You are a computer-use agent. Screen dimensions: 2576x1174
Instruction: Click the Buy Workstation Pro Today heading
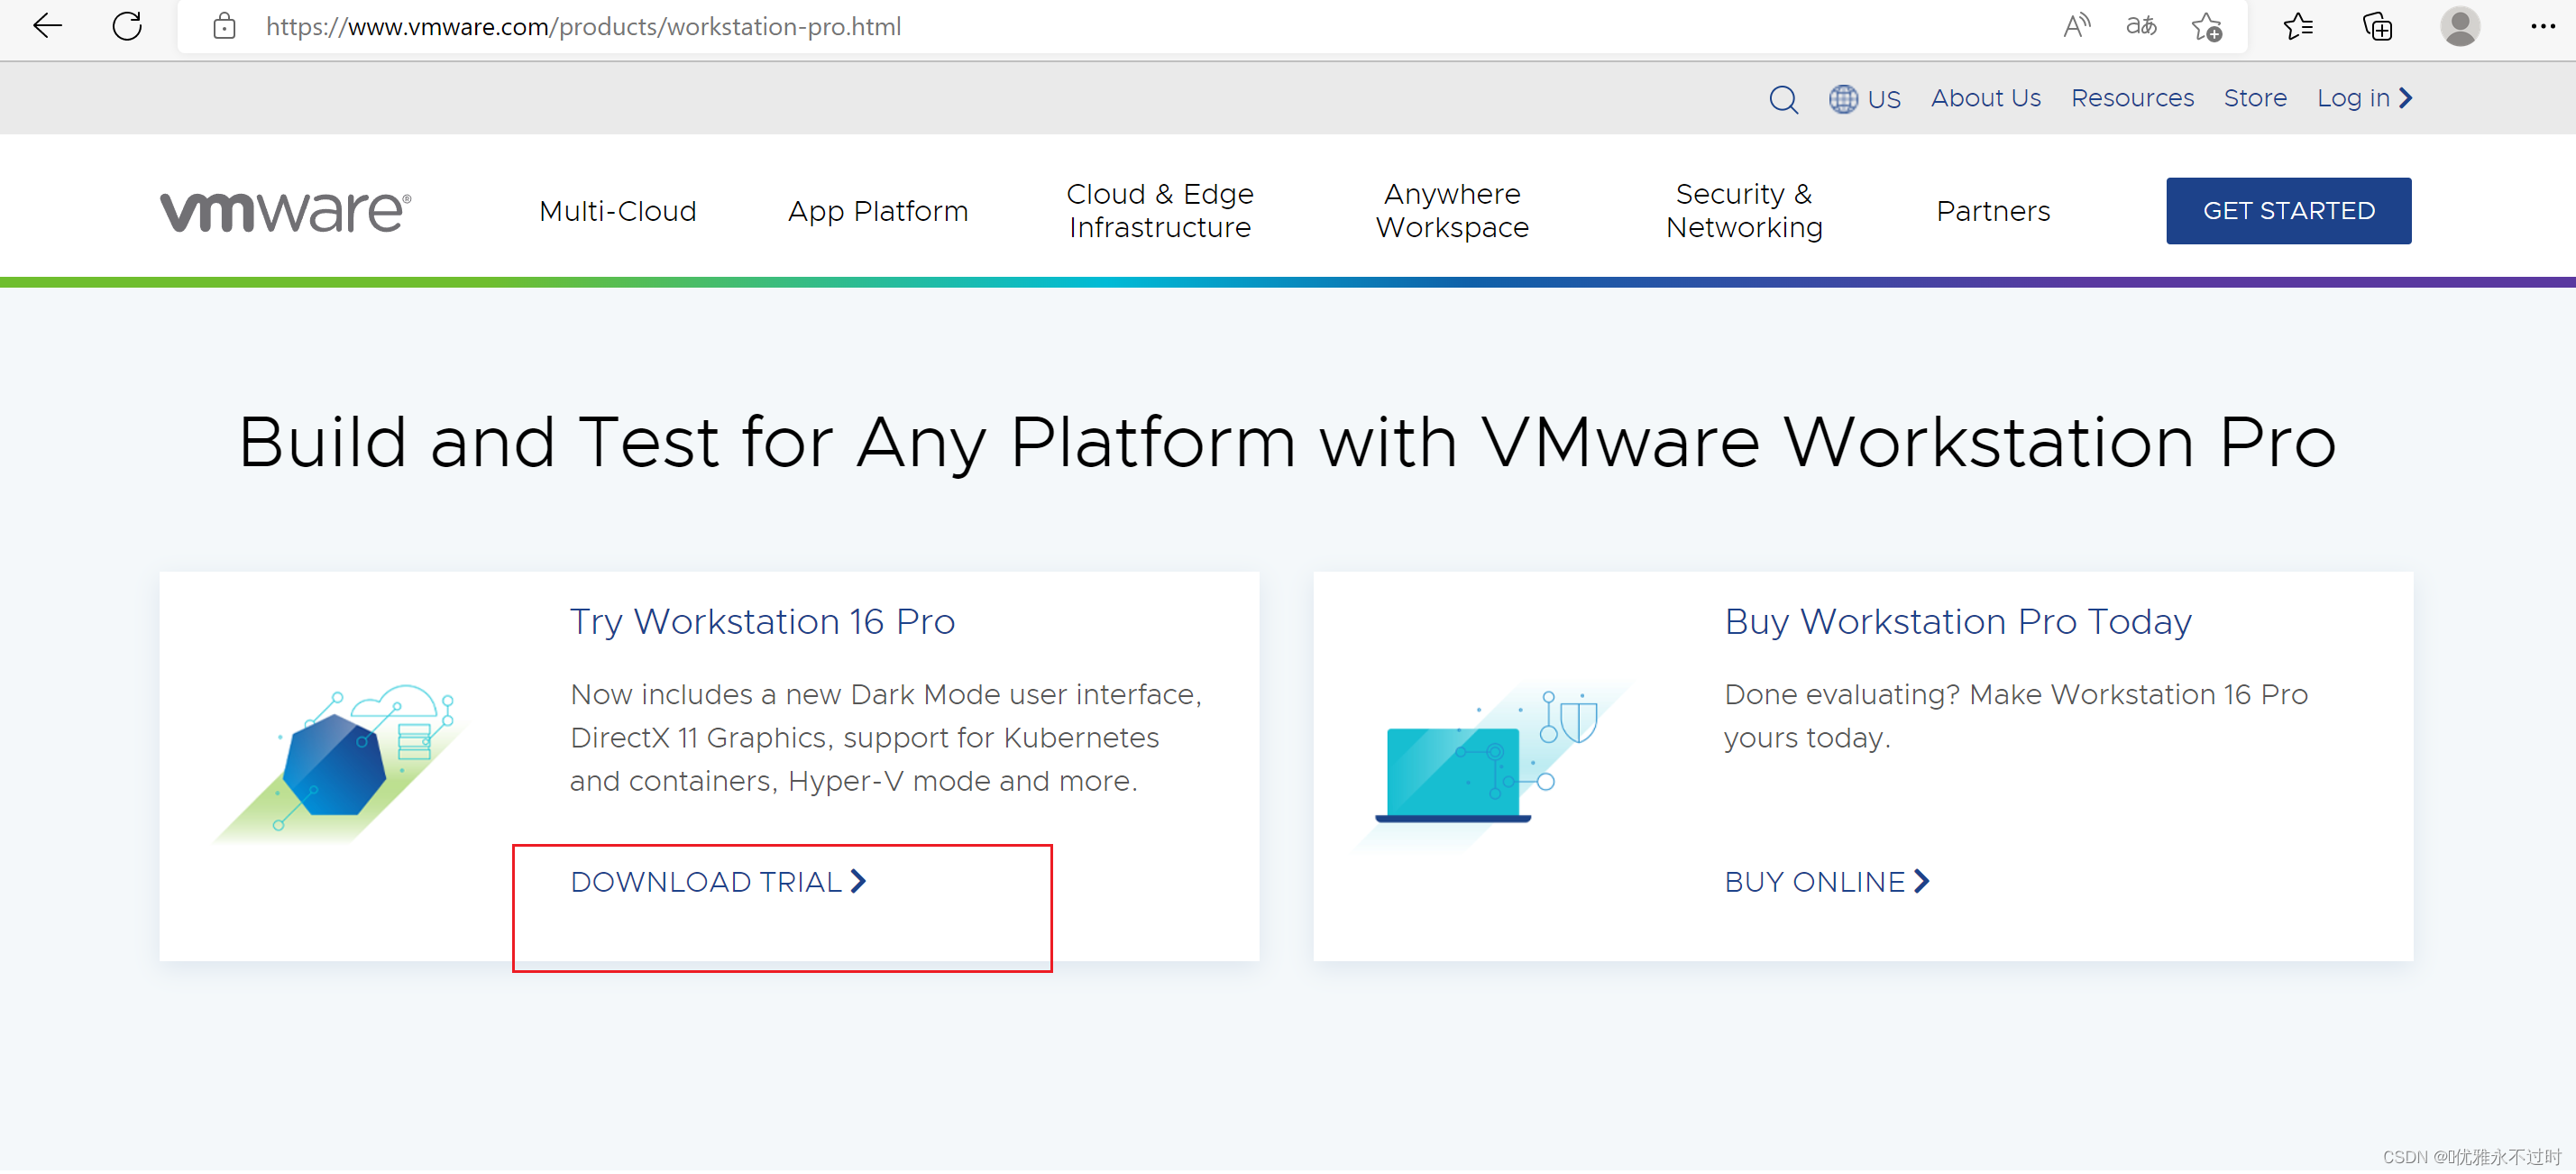coord(1957,622)
